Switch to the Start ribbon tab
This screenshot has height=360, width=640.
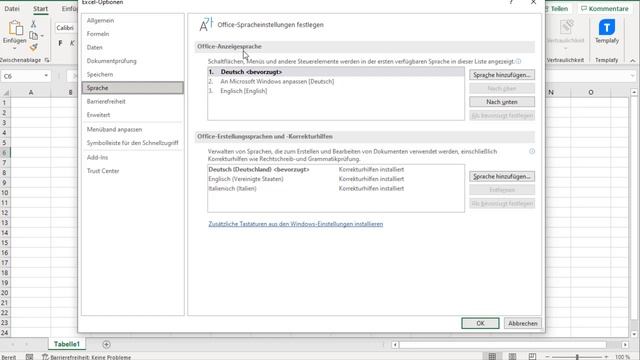(x=40, y=9)
